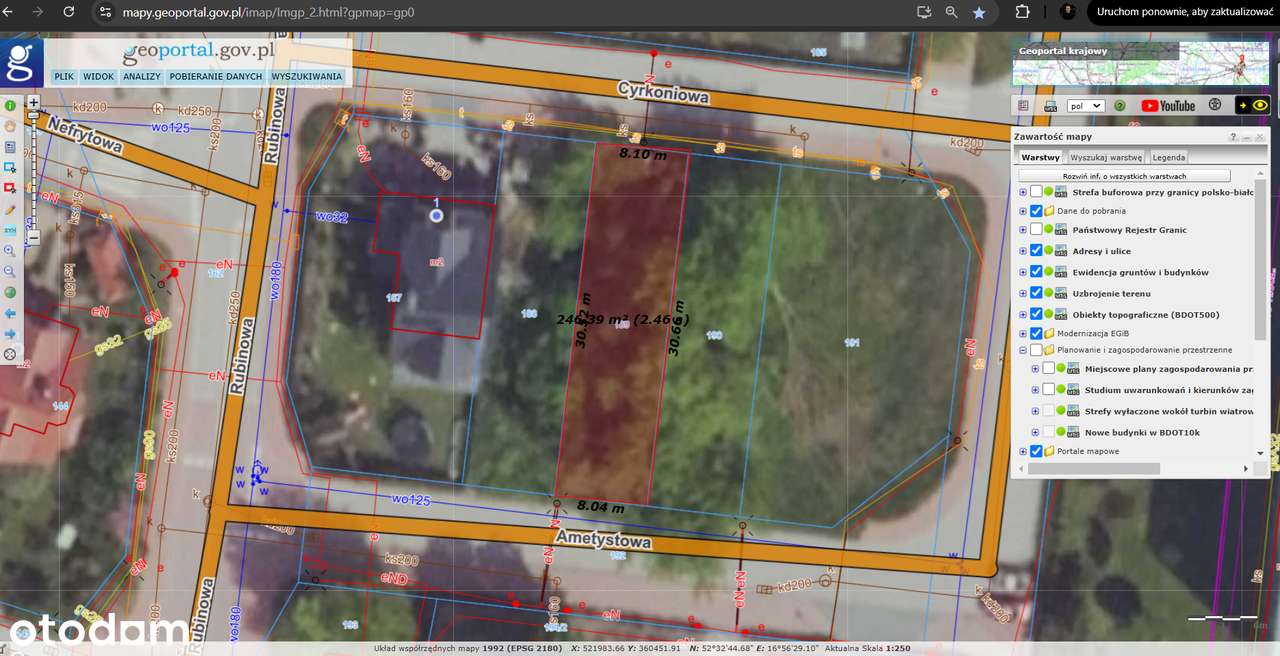Select the blue rectangle selection tool
This screenshot has height=656, width=1280.
(x=10, y=167)
